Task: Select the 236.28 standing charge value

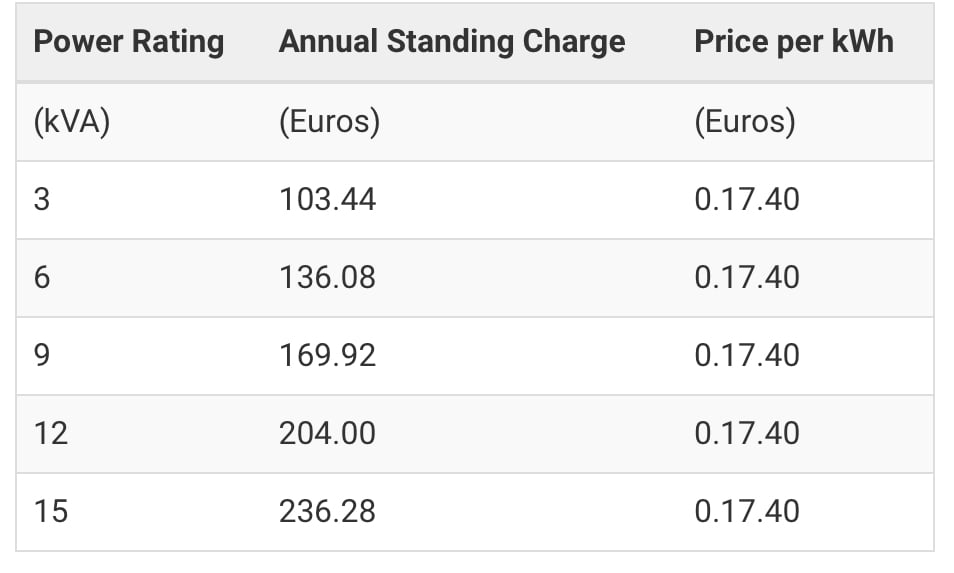Action: [327, 512]
